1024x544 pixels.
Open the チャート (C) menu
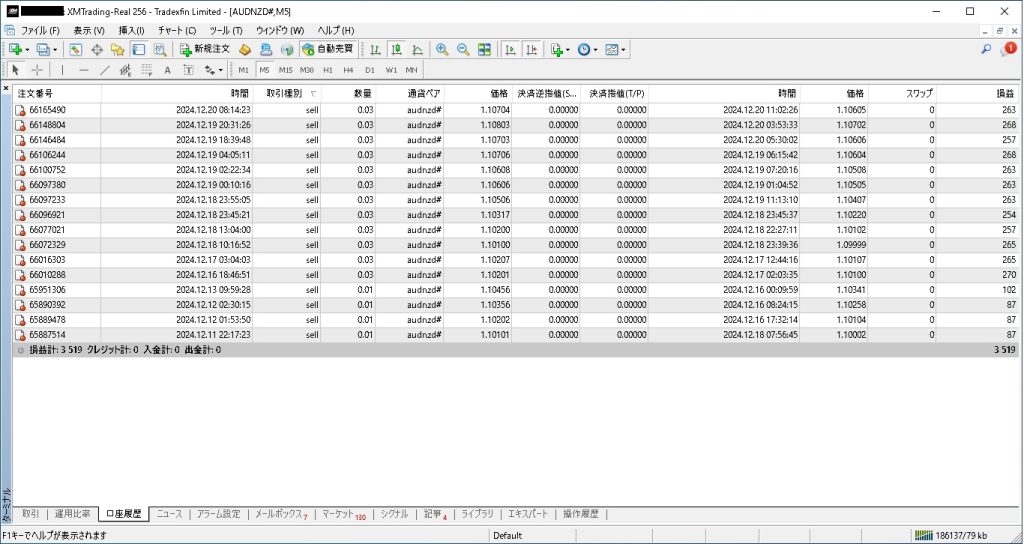[x=176, y=30]
